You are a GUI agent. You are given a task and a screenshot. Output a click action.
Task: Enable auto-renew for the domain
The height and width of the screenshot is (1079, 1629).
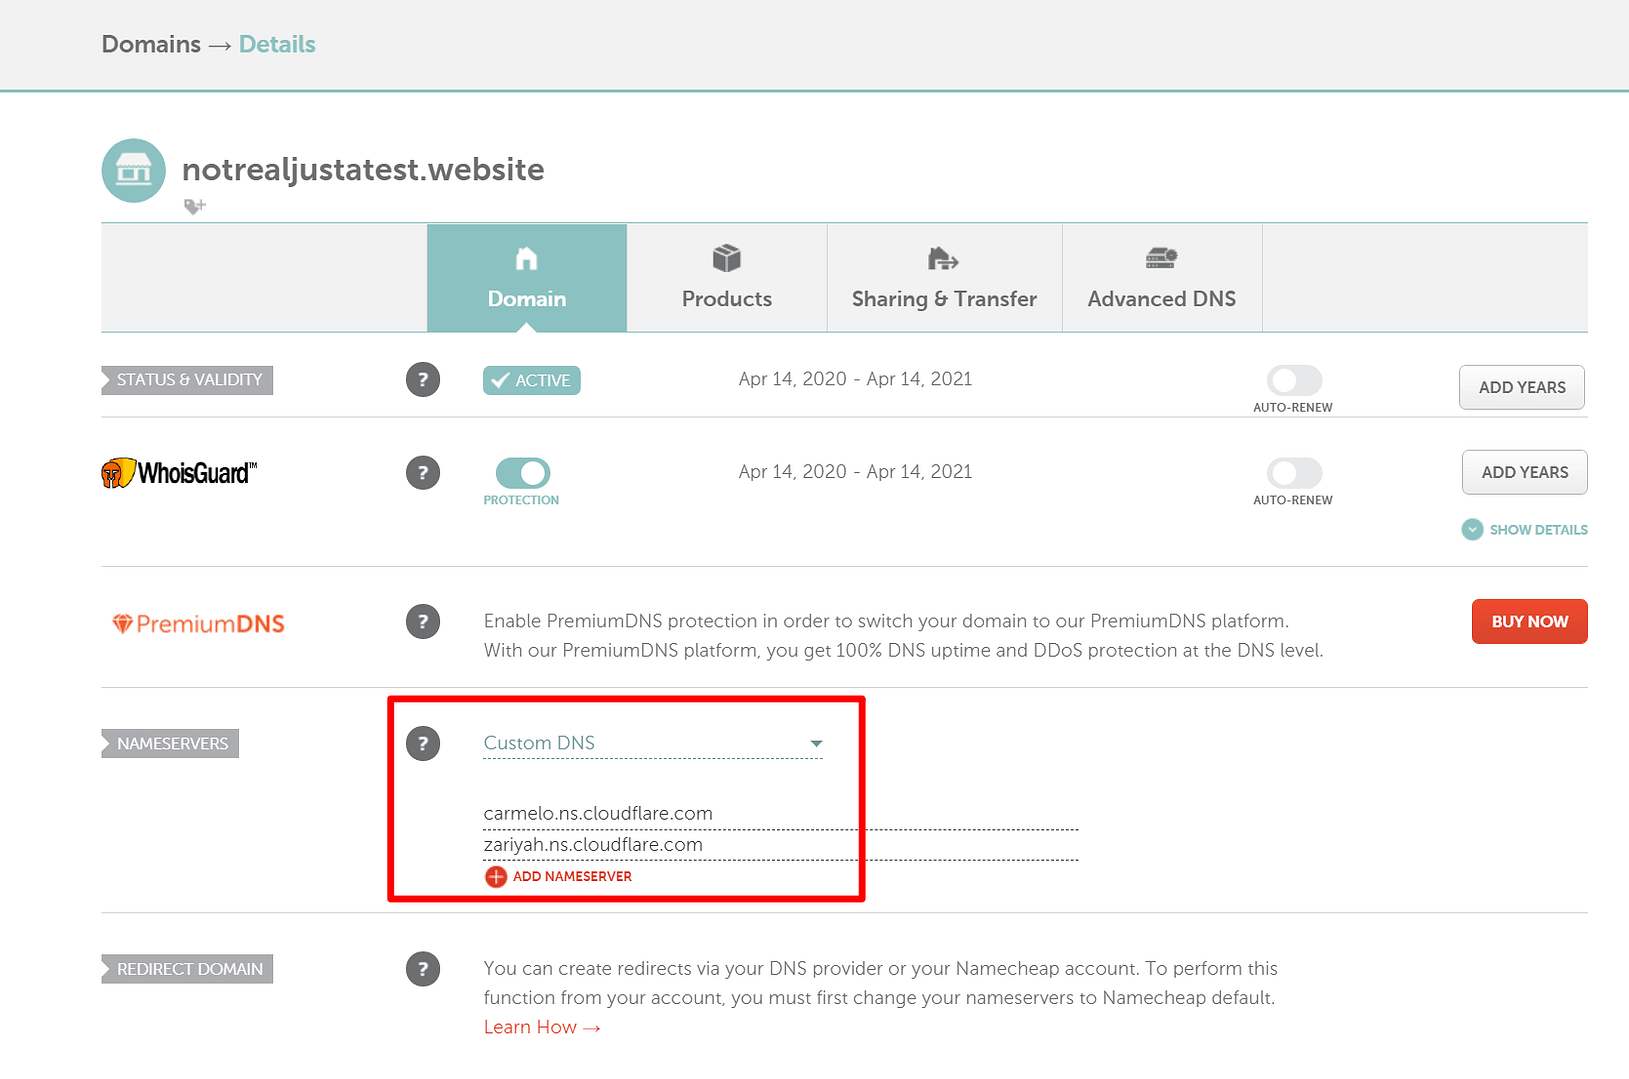click(x=1293, y=380)
